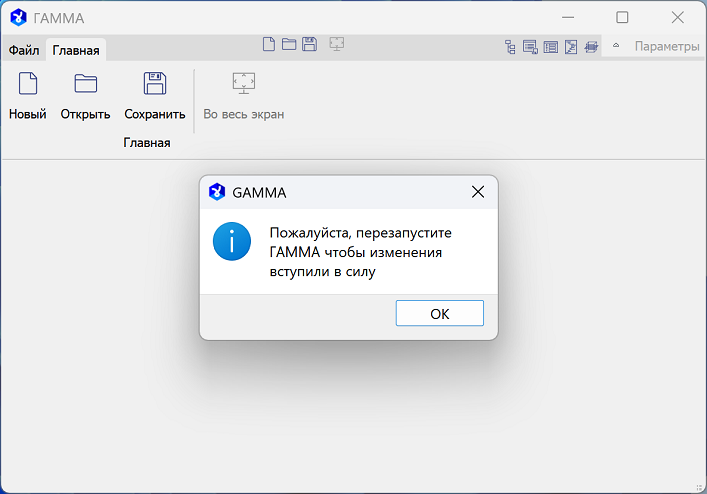Viewport: 707px width, 494px height.
Task: Open the Файл menu tab
Action: pyautogui.click(x=24, y=49)
